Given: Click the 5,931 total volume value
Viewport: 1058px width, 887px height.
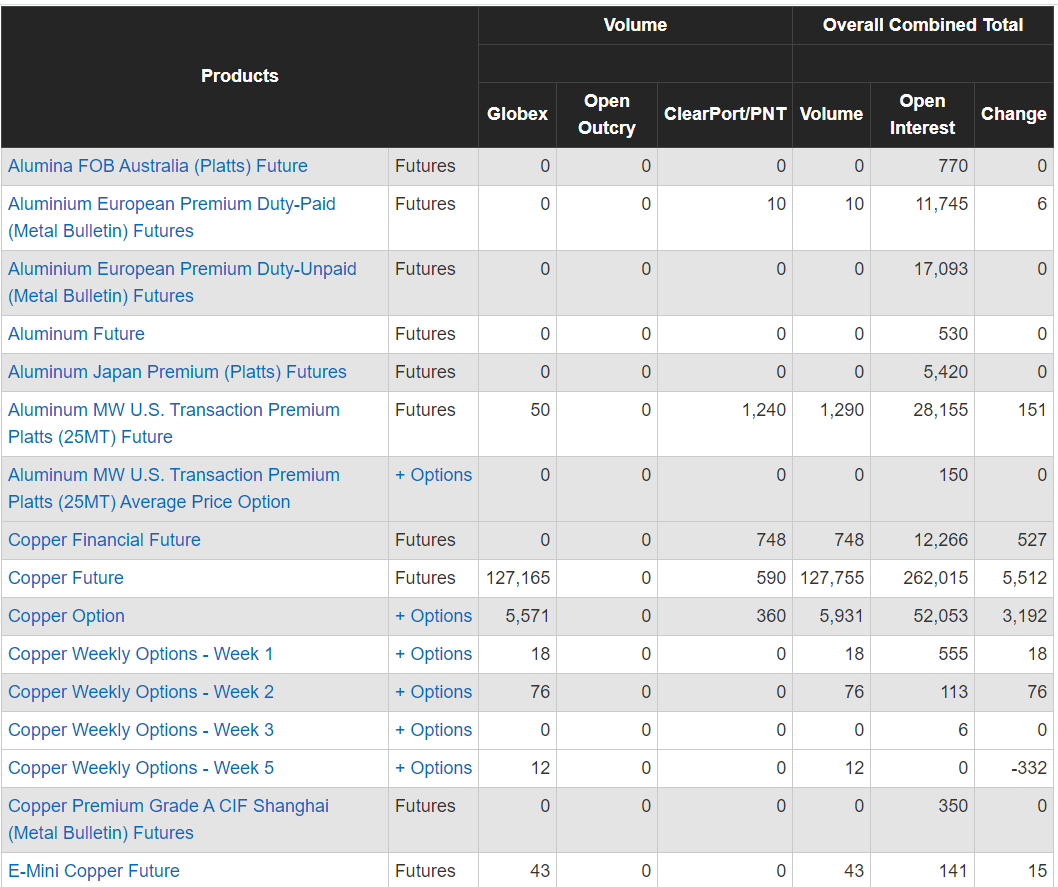Looking at the screenshot, I should (841, 616).
